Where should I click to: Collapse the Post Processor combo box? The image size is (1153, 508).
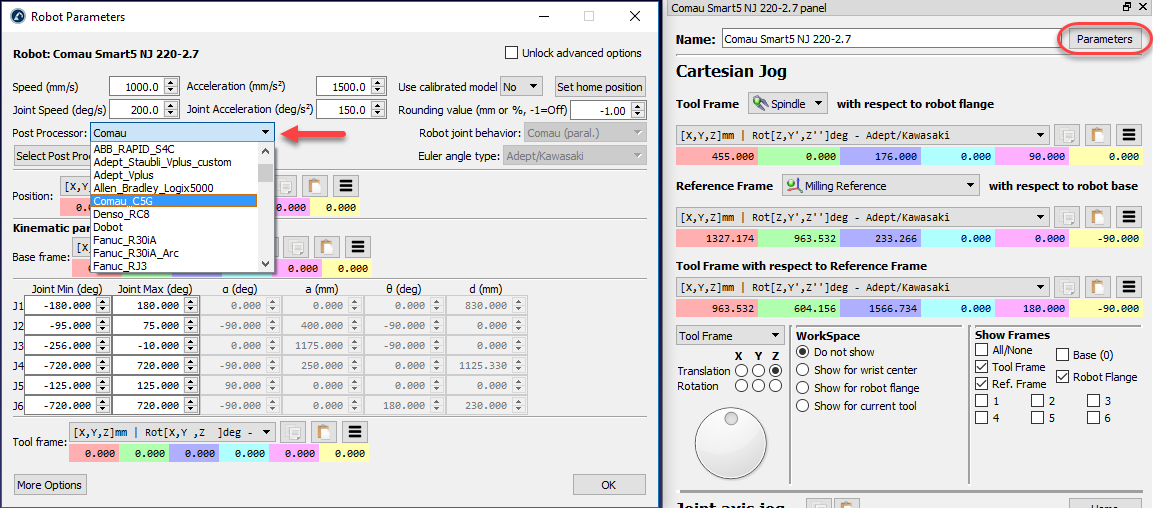[265, 133]
